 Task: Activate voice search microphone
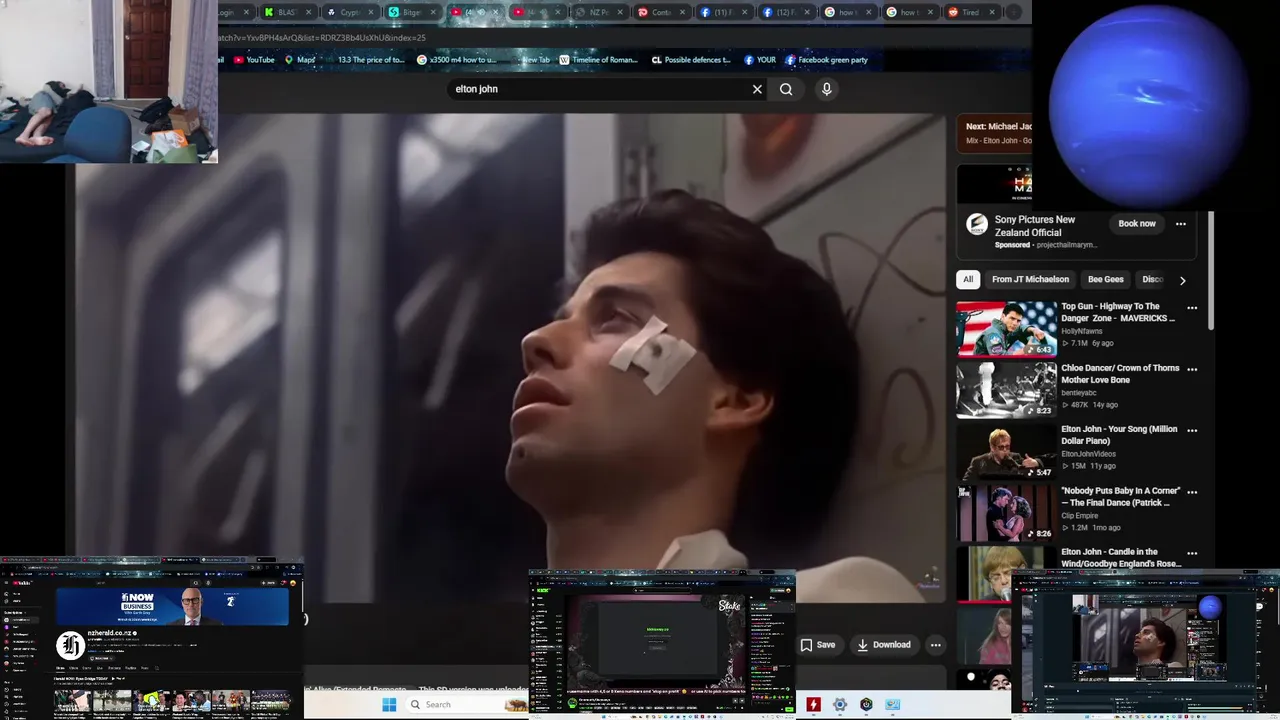click(x=826, y=89)
